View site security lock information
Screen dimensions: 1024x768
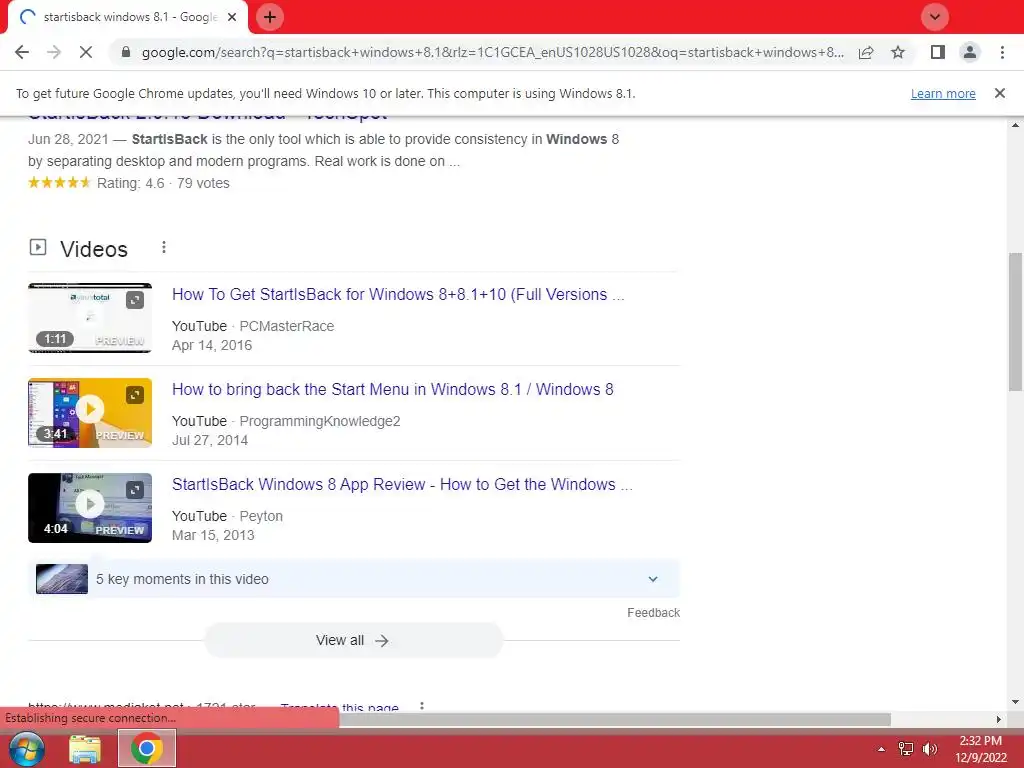tap(126, 52)
